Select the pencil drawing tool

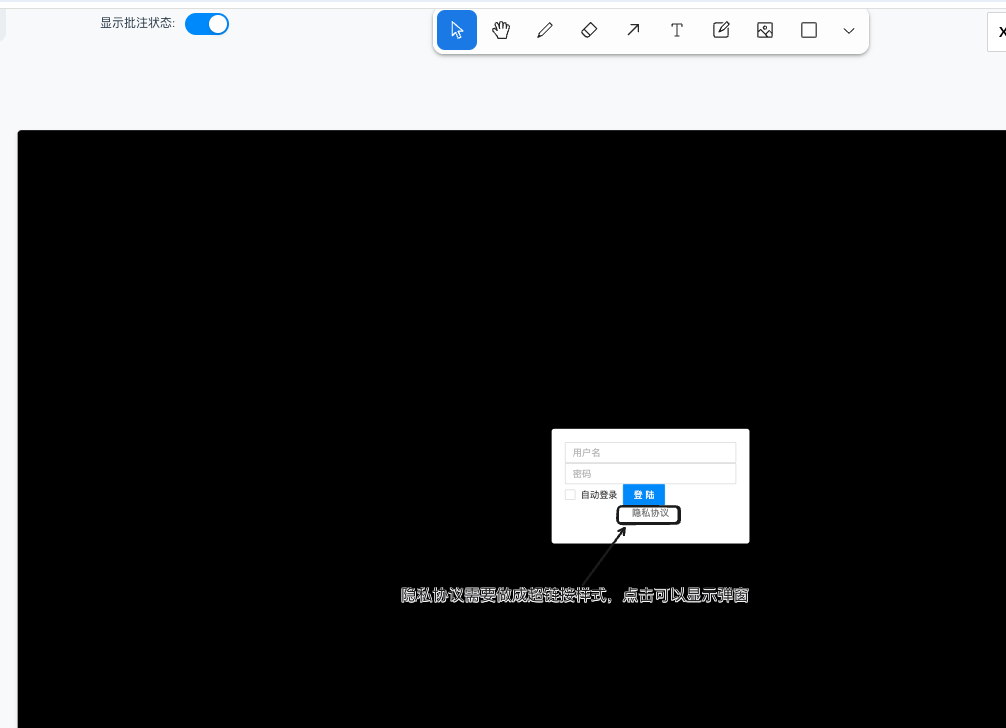pyautogui.click(x=544, y=30)
